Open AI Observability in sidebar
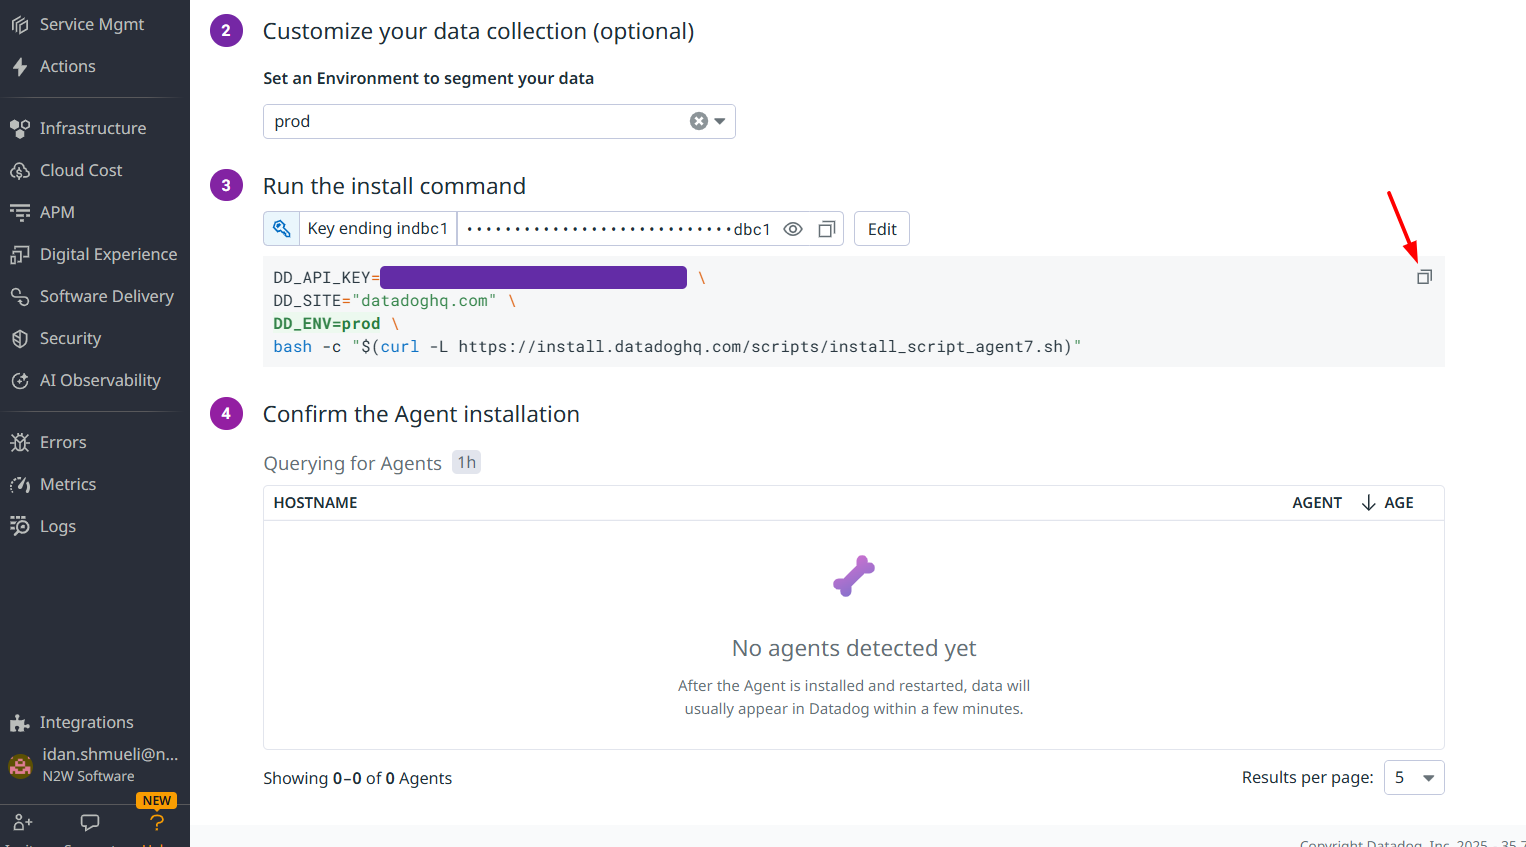The width and height of the screenshot is (1526, 847). [x=99, y=380]
